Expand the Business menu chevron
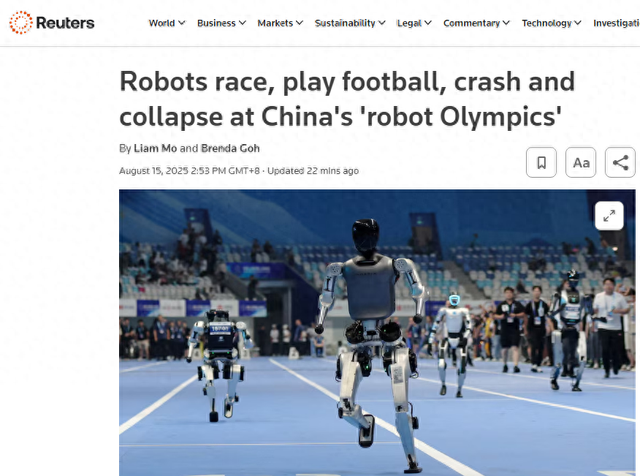 242,23
